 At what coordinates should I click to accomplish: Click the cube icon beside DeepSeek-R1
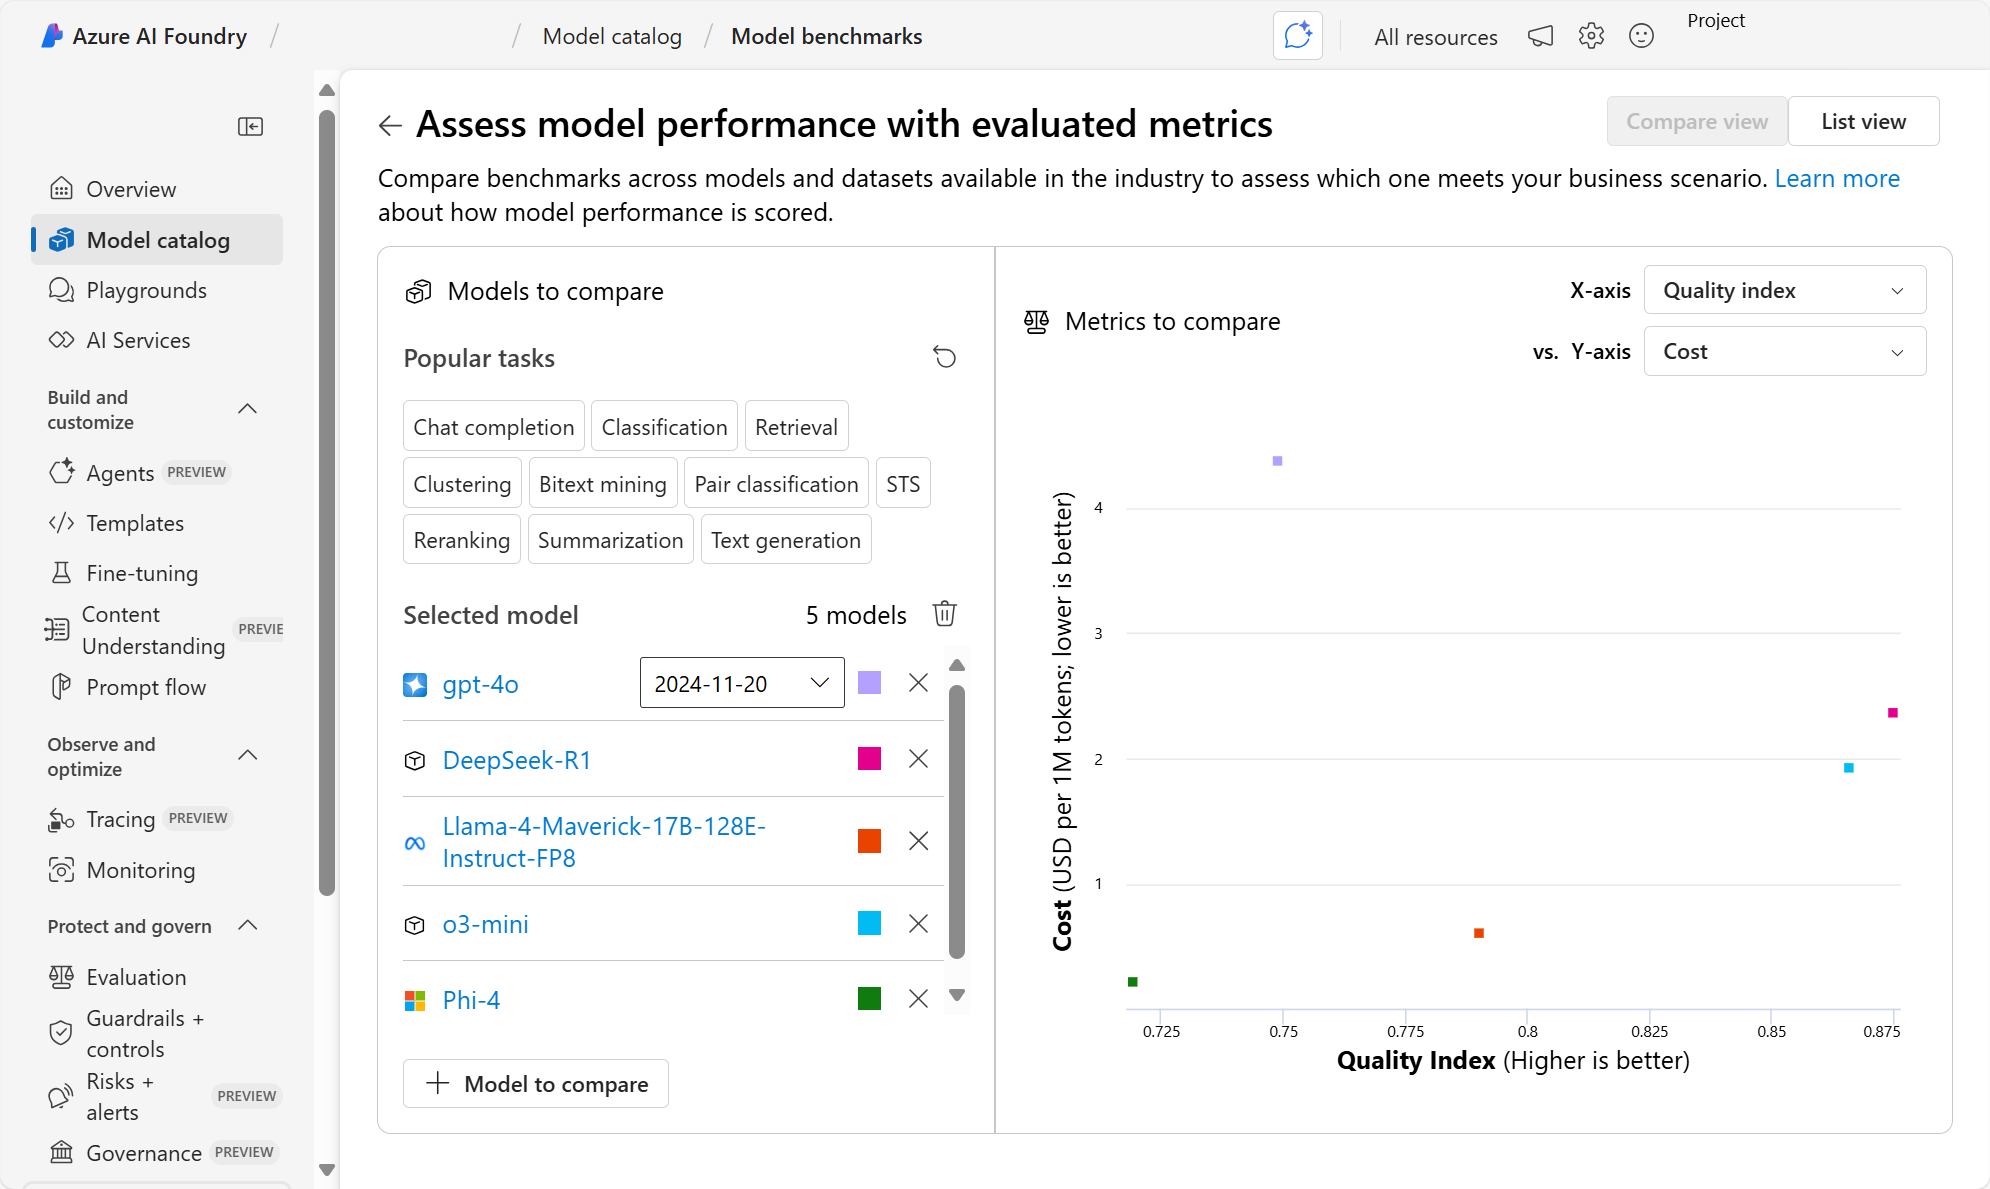tap(415, 761)
